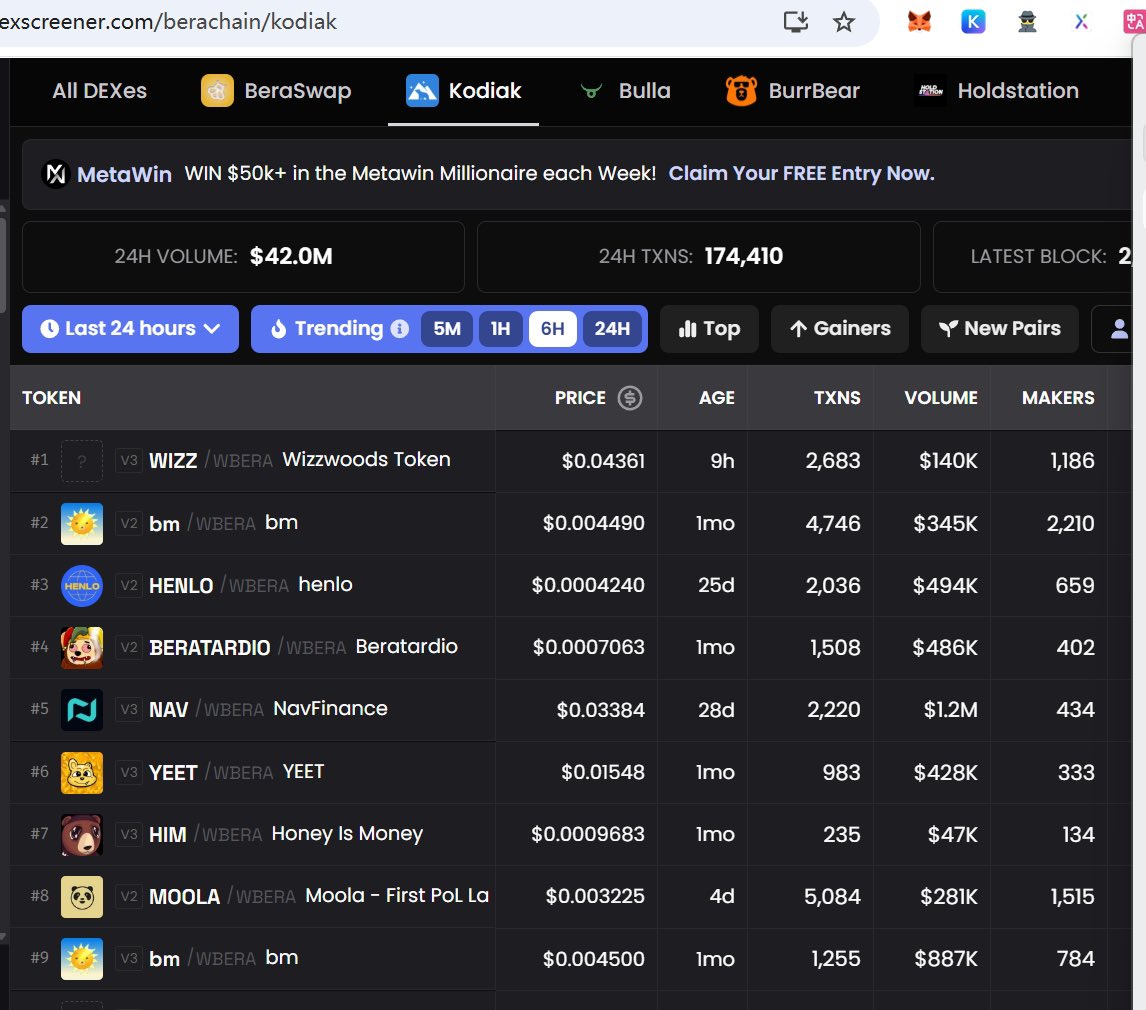Click the install app icon in address bar
1146x1010 pixels.
(x=796, y=22)
